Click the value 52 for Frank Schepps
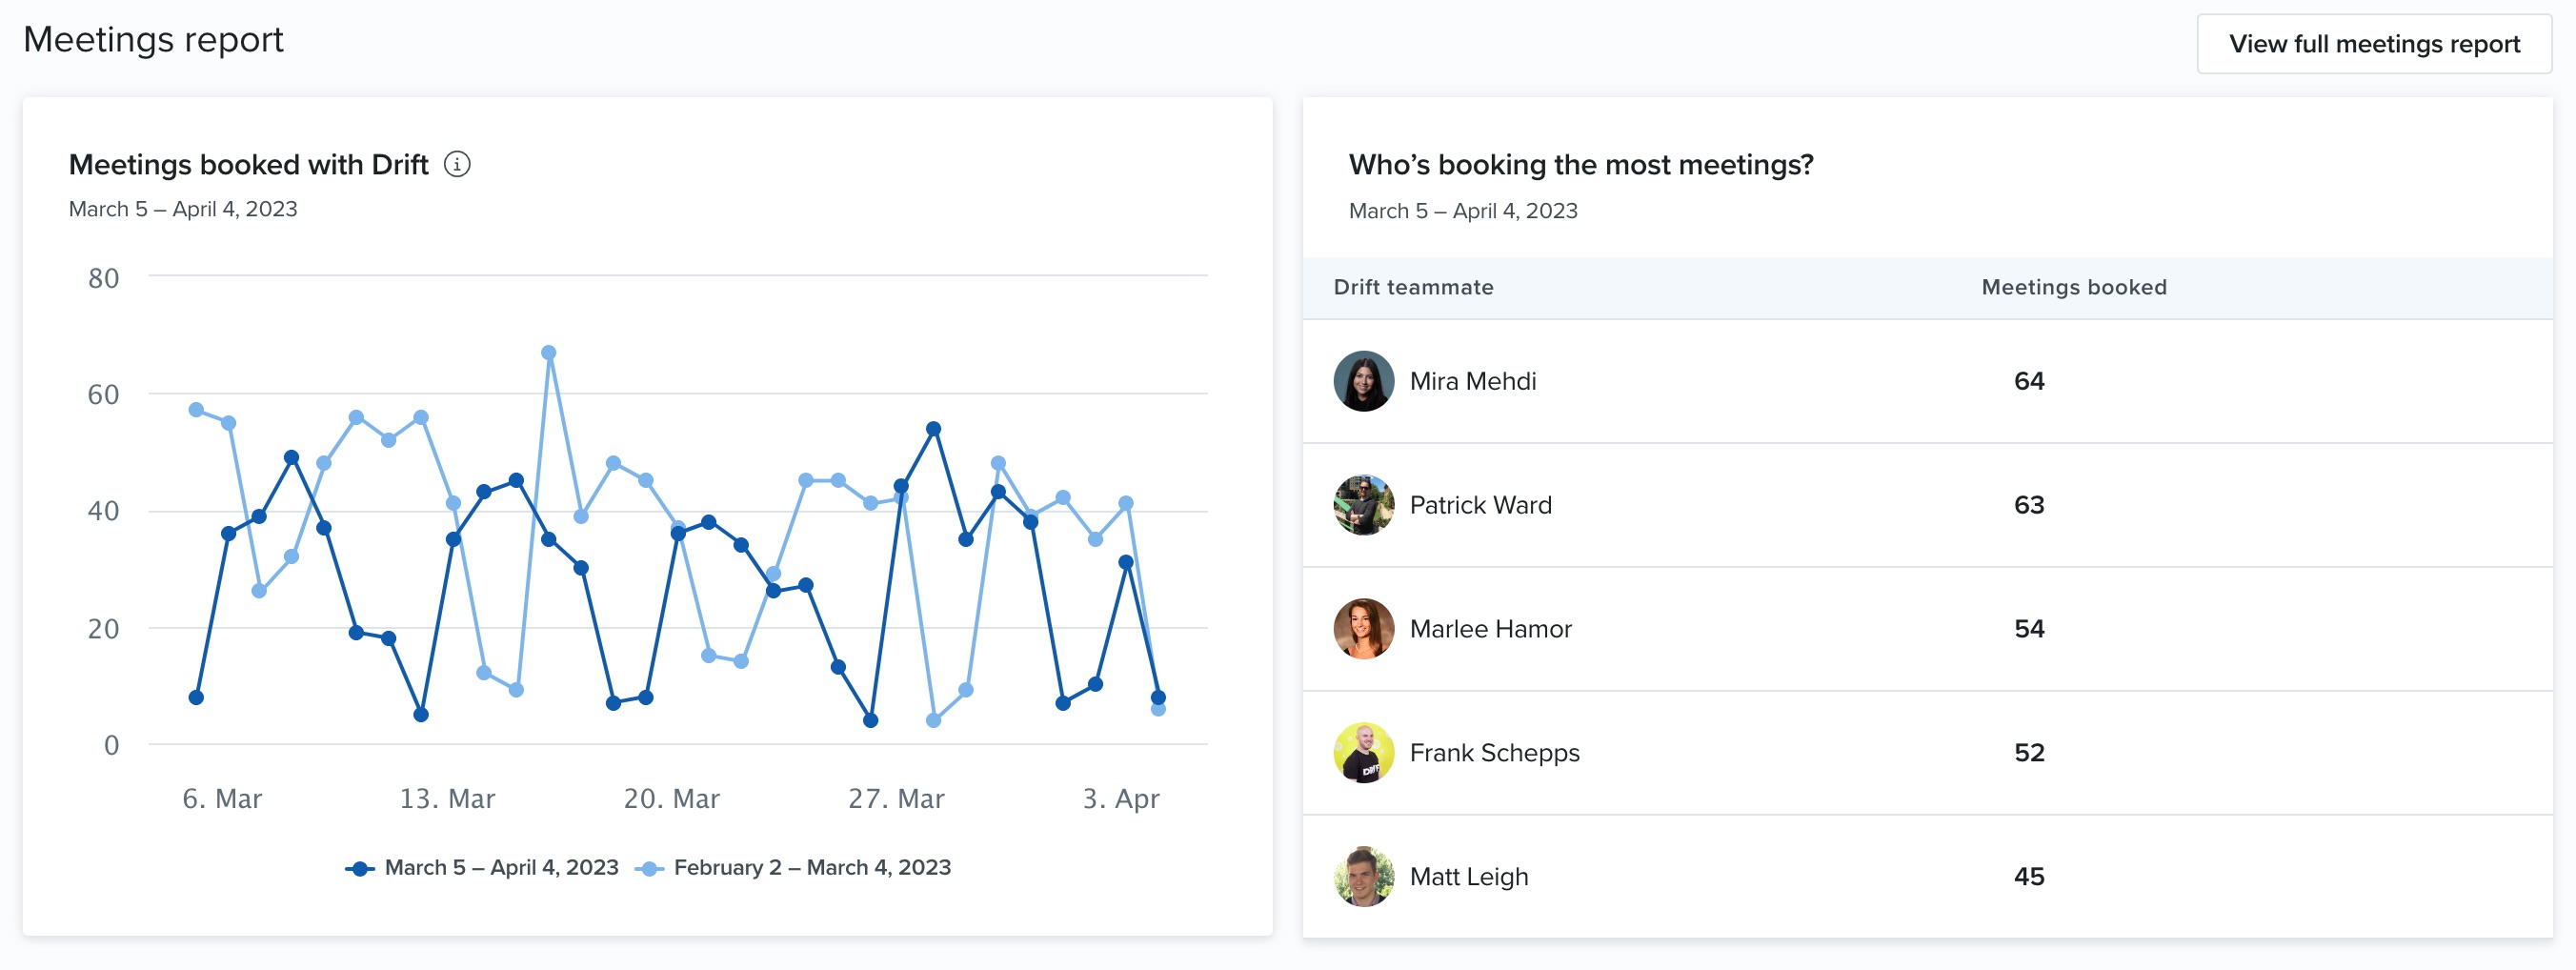The image size is (2576, 970). click(x=2028, y=753)
